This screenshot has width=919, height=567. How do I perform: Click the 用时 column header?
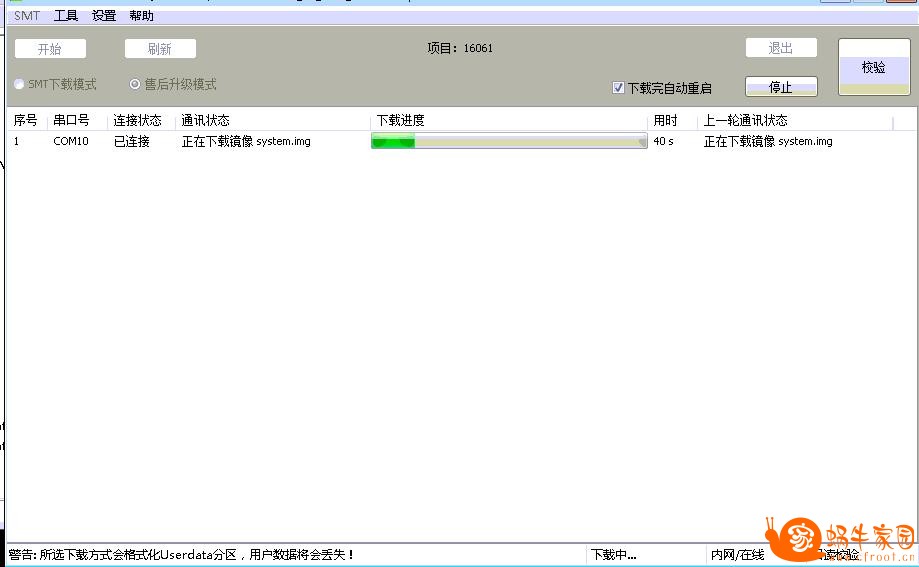(x=665, y=120)
